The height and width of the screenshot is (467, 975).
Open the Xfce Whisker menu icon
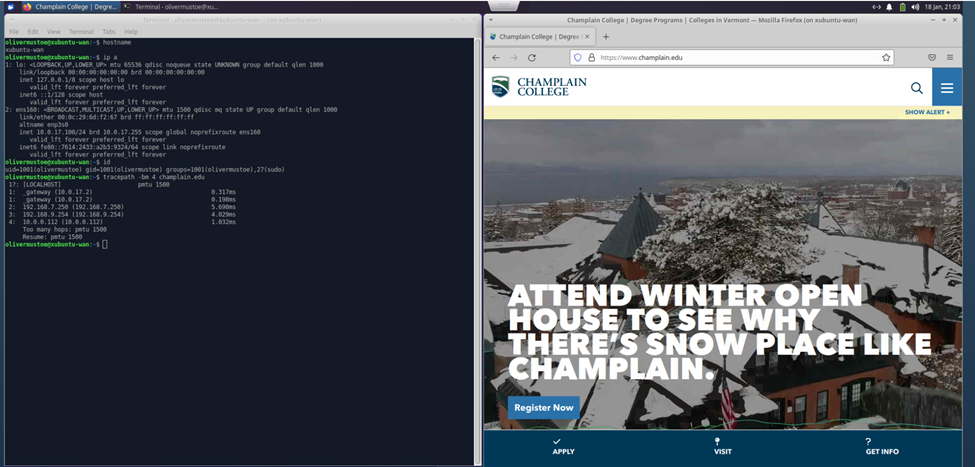(x=10, y=7)
